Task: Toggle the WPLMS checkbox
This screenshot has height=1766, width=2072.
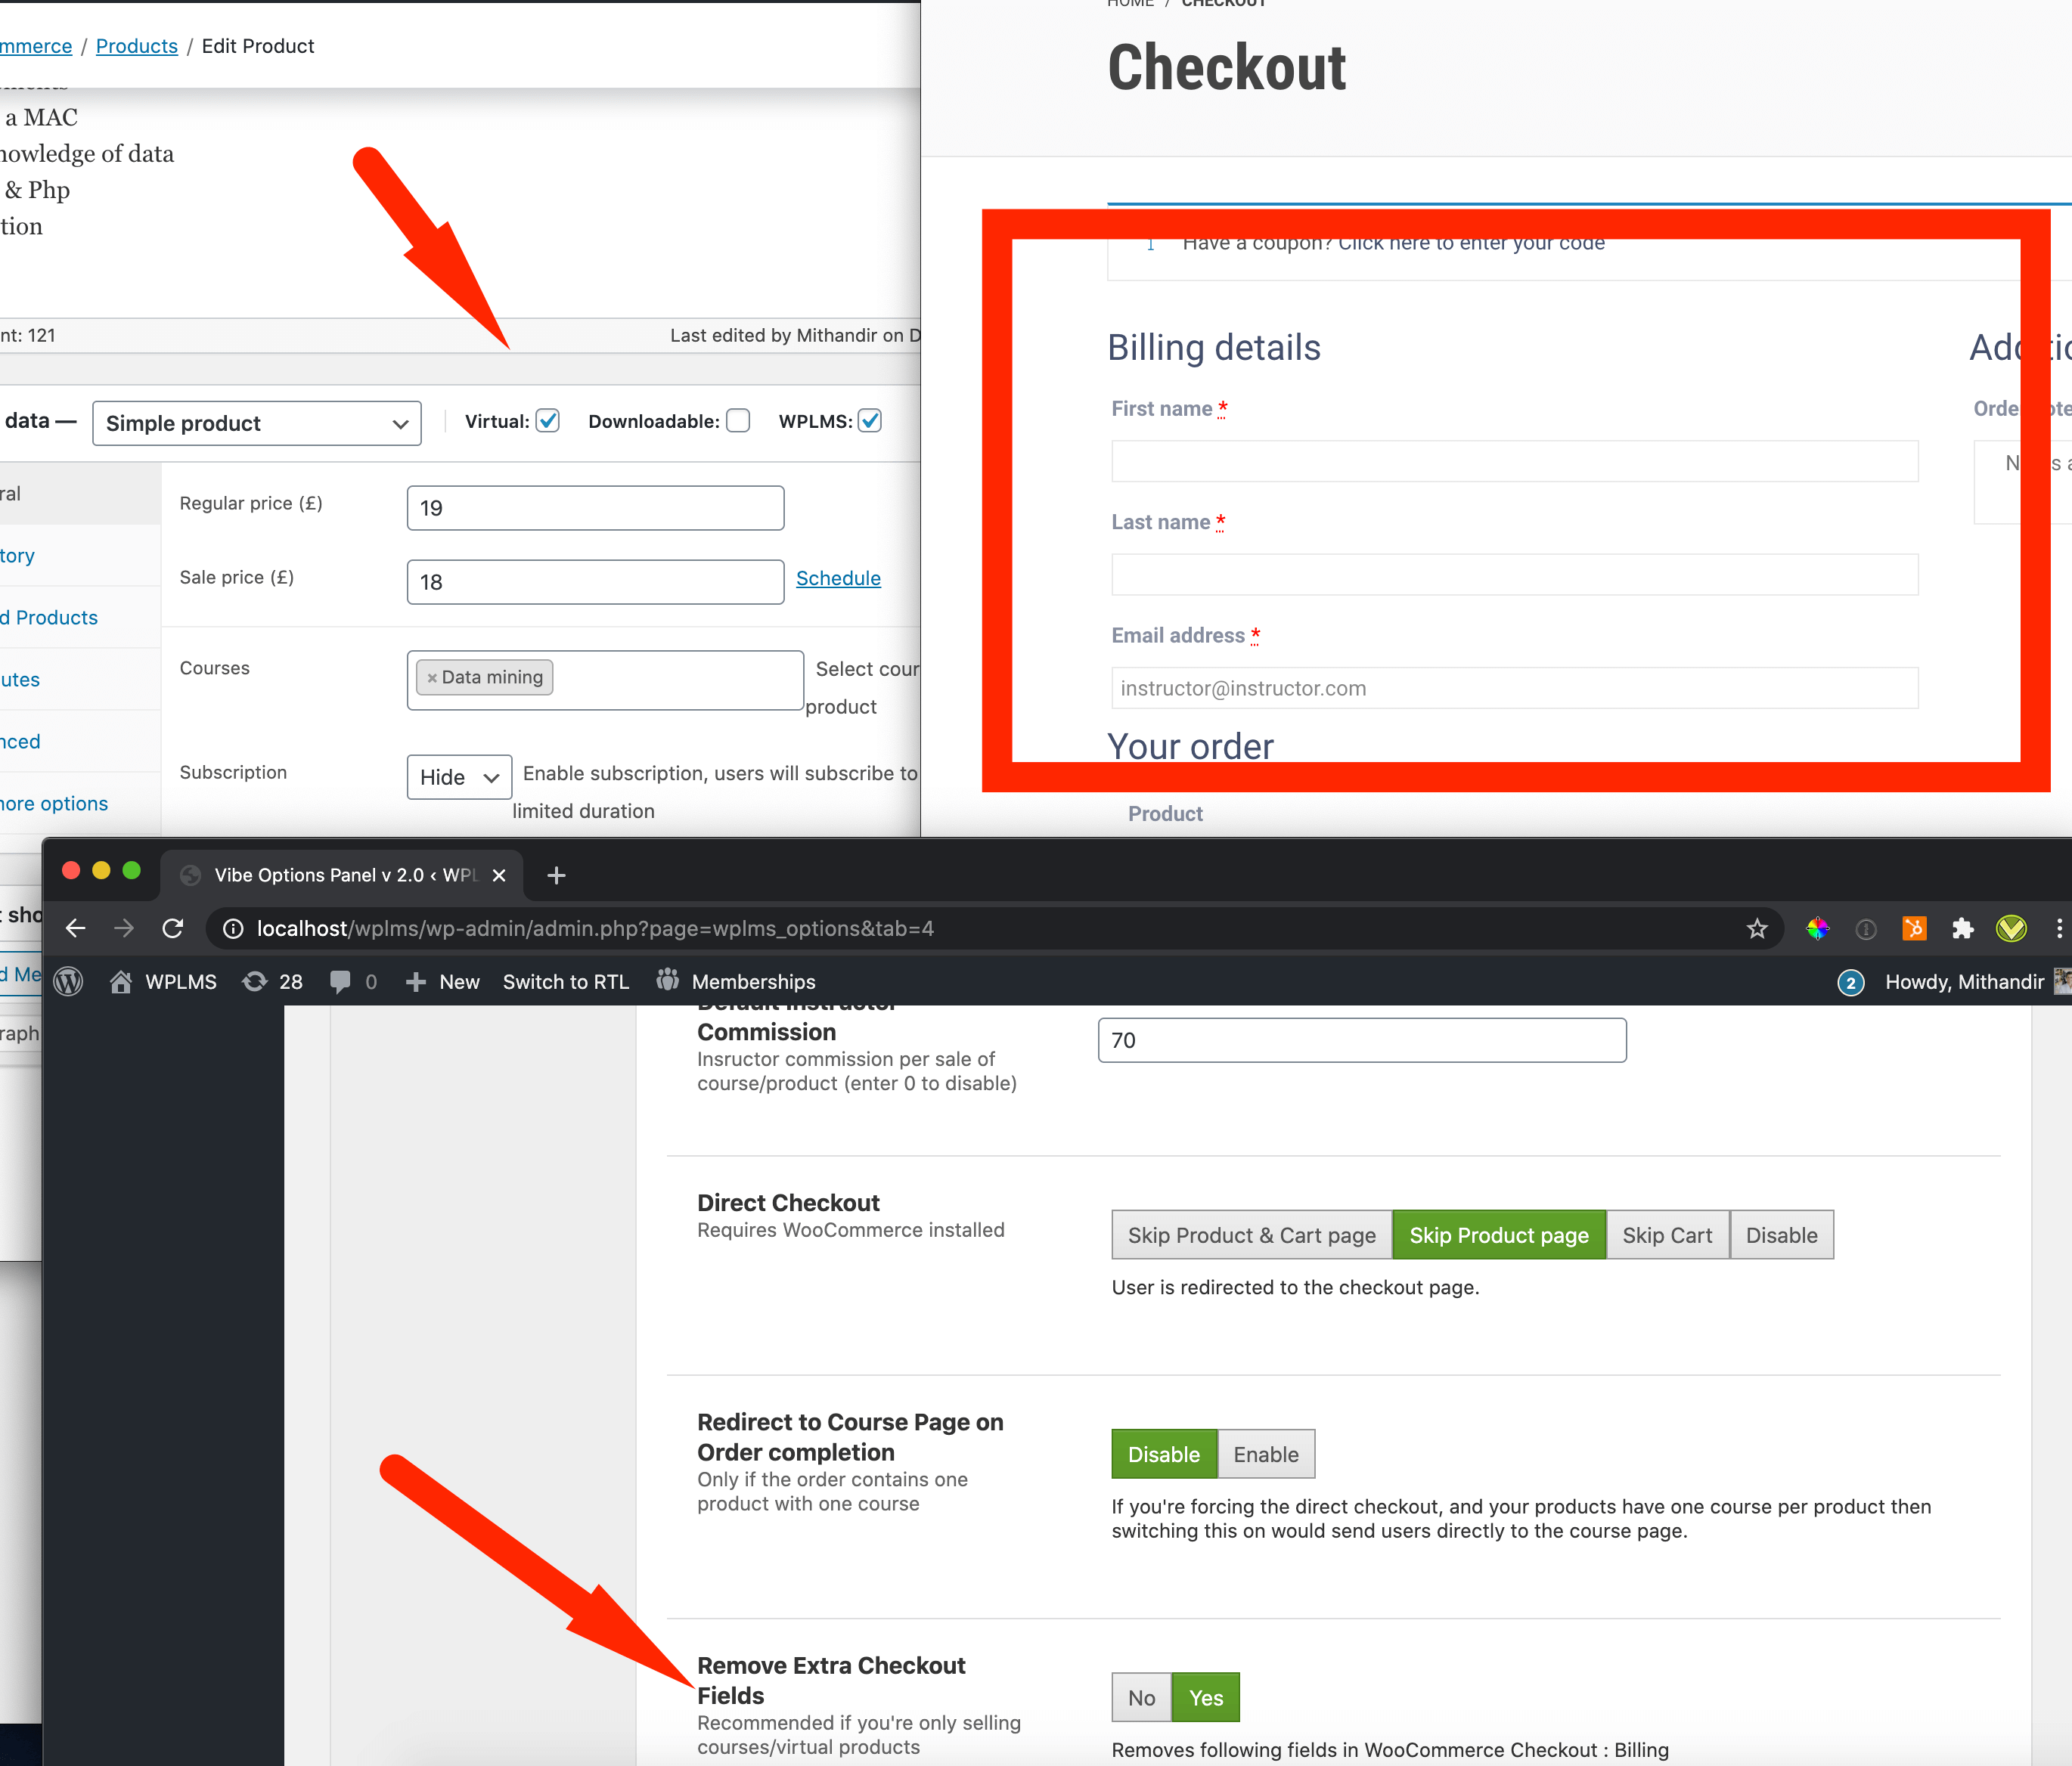Action: click(870, 421)
